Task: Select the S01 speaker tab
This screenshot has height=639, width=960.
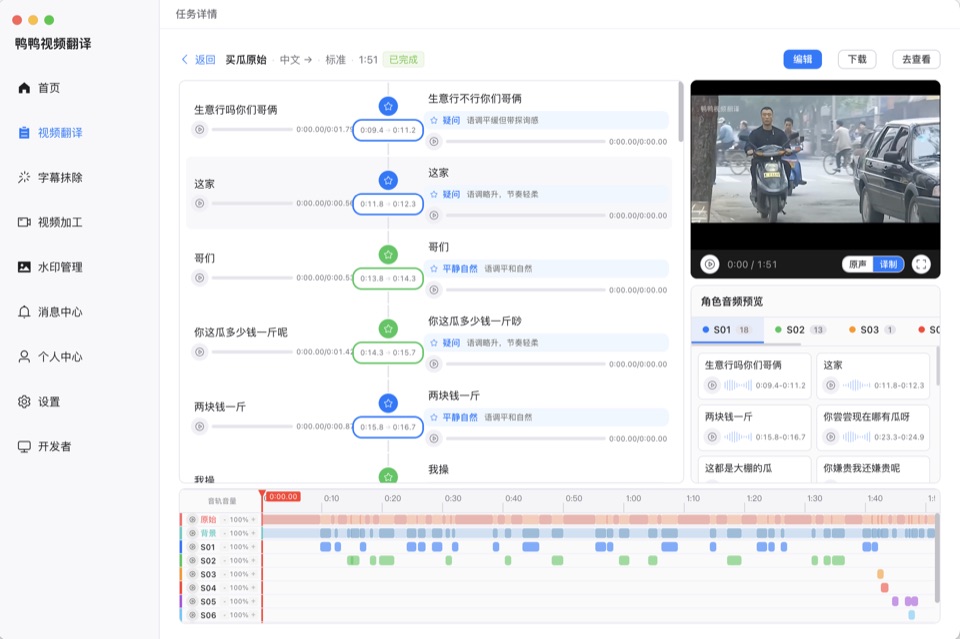Action: 727,329
